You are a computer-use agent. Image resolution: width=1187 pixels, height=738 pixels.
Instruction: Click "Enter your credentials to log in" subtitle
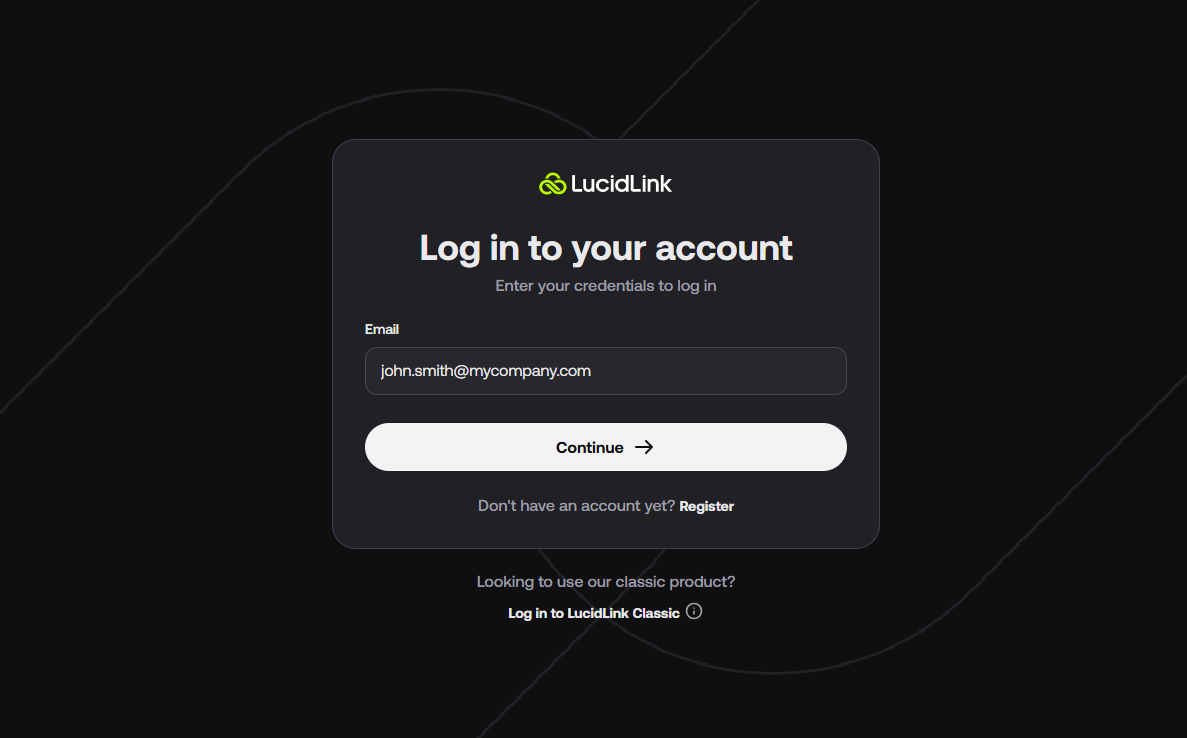[x=606, y=286]
